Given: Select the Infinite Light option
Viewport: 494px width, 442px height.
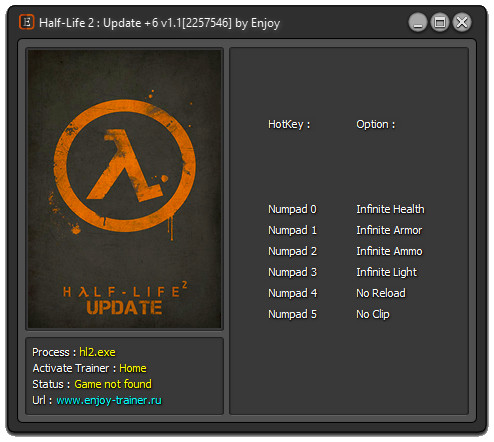Looking at the screenshot, I should [x=386, y=272].
